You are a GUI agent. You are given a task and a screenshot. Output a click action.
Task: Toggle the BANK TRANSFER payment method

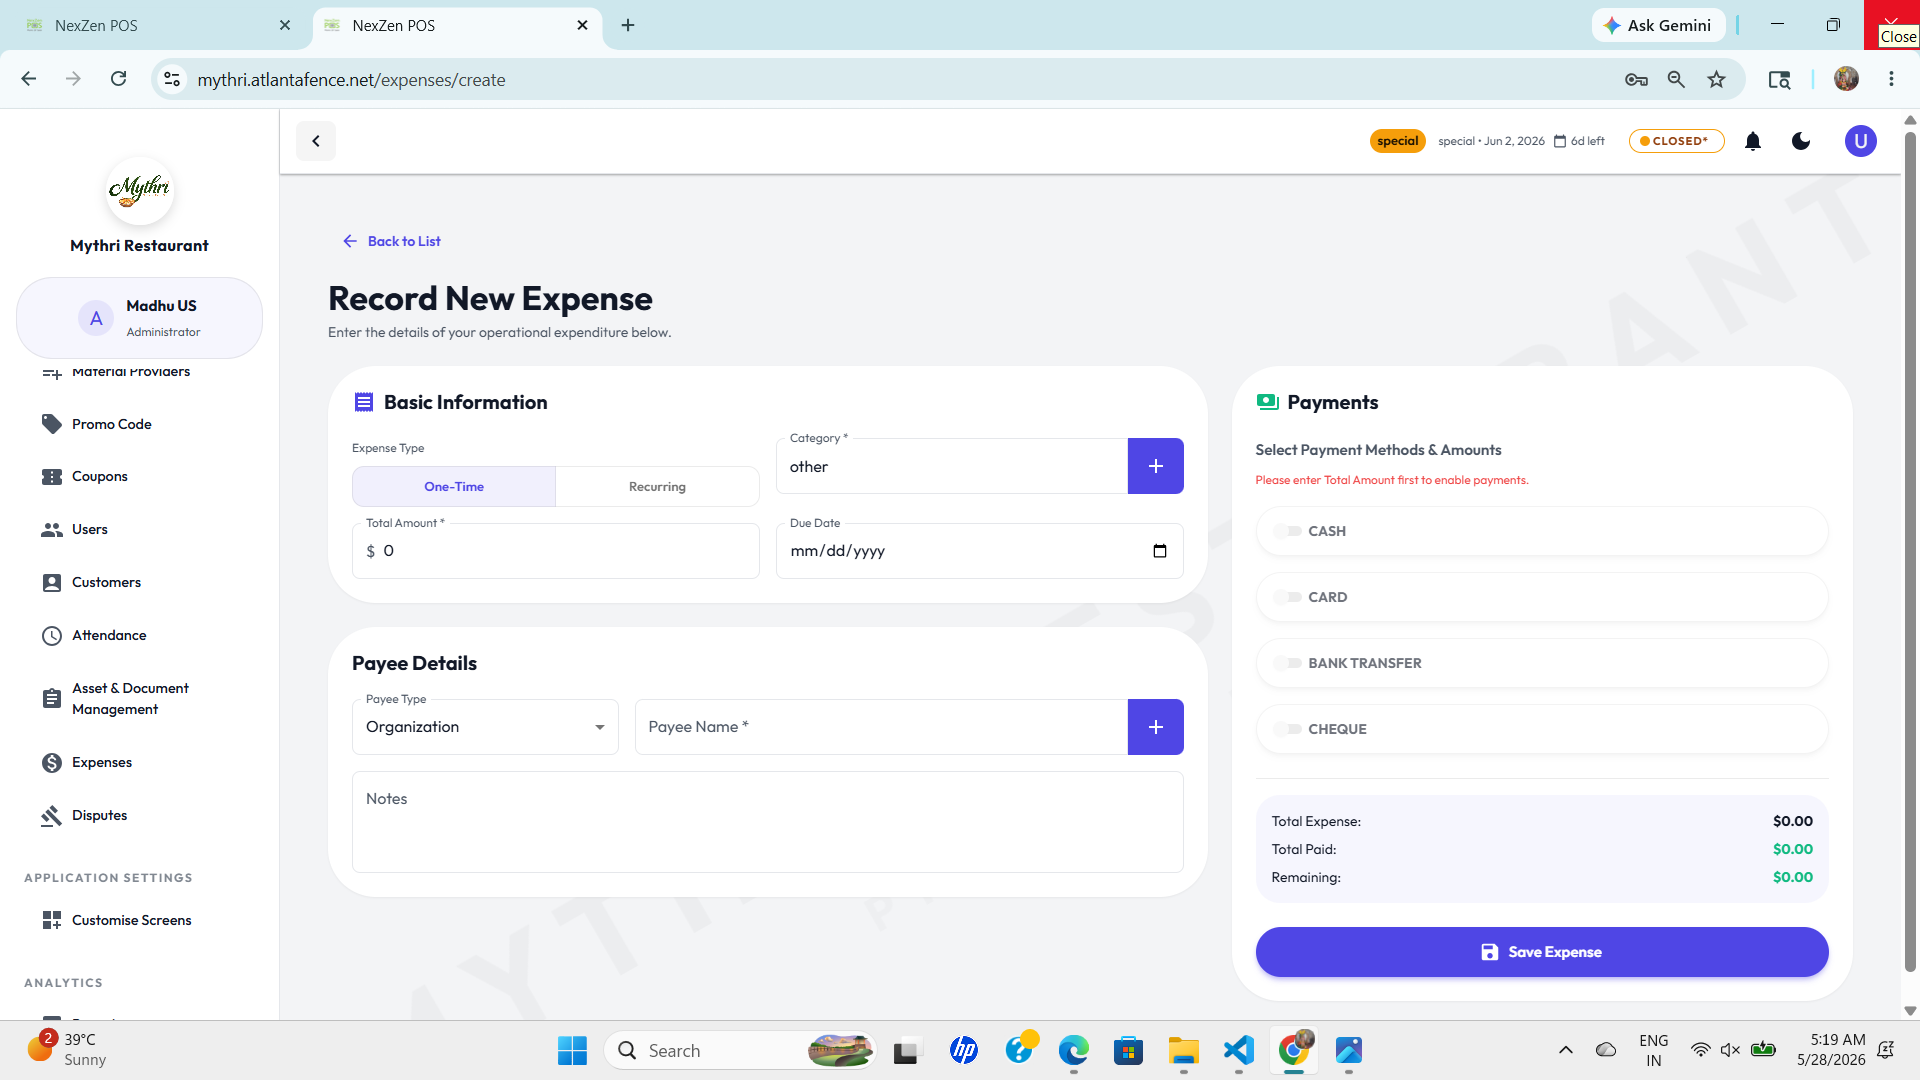pos(1287,663)
